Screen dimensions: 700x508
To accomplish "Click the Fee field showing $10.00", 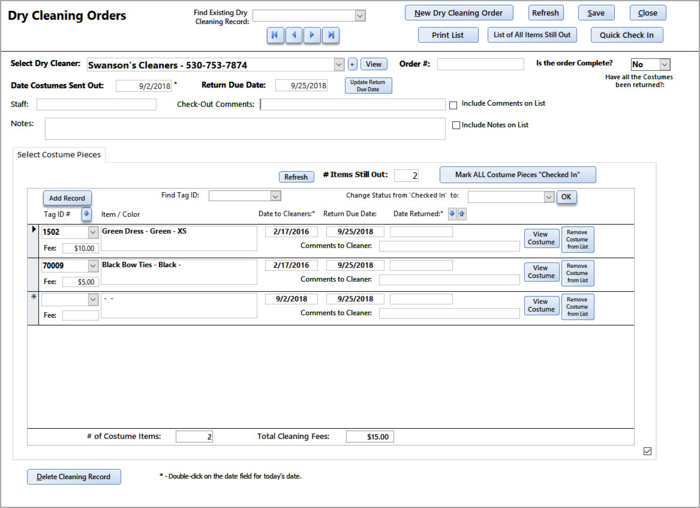I will tap(80, 248).
